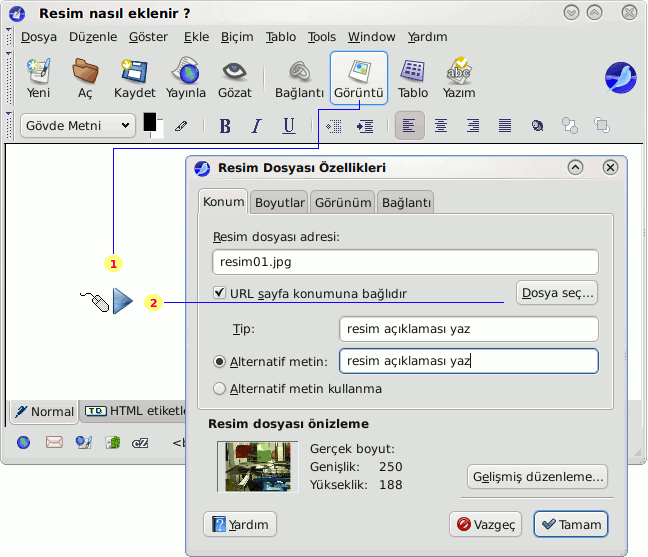Image resolution: width=648 pixels, height=557 pixels.
Task: Select the 'Alternatif metin' radio button
Action: pos(220,362)
